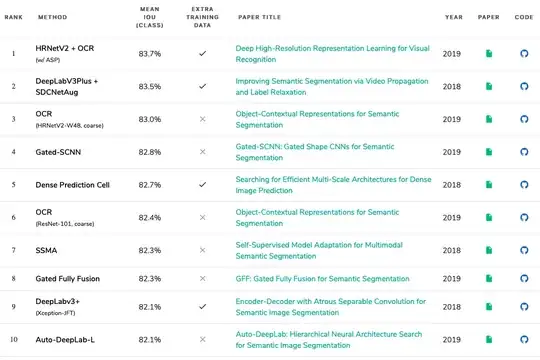Open 'Self-Supervised Model Adaptation for Multimodal' link
The image size is (540, 360).
[x=319, y=250]
